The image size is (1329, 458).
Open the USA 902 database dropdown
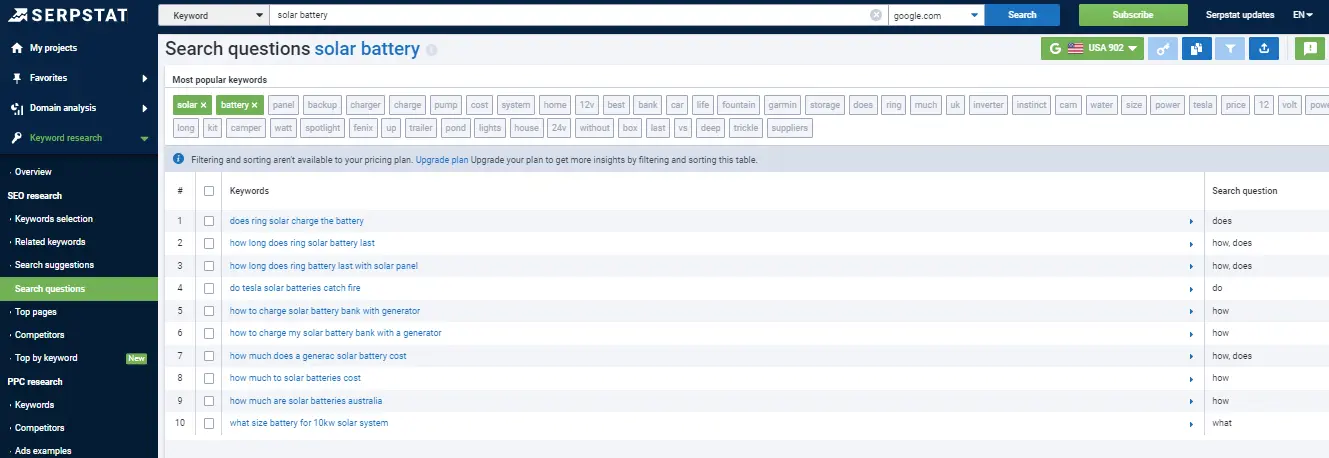point(1092,48)
